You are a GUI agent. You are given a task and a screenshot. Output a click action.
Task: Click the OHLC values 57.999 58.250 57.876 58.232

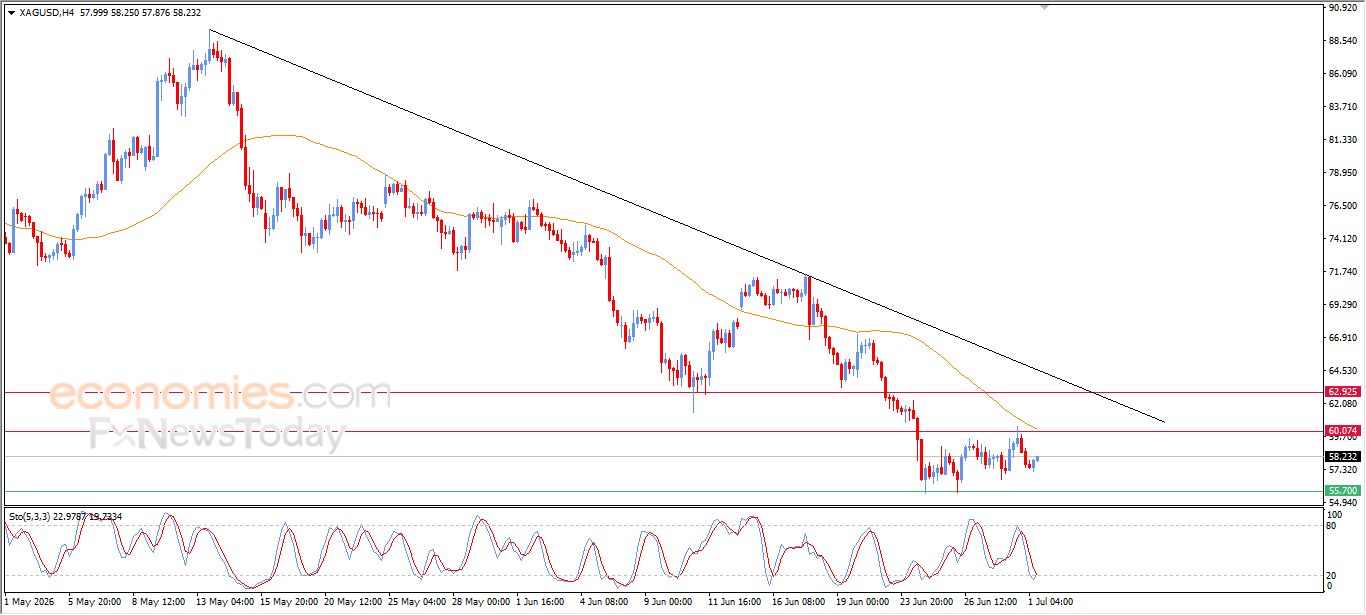(x=138, y=13)
